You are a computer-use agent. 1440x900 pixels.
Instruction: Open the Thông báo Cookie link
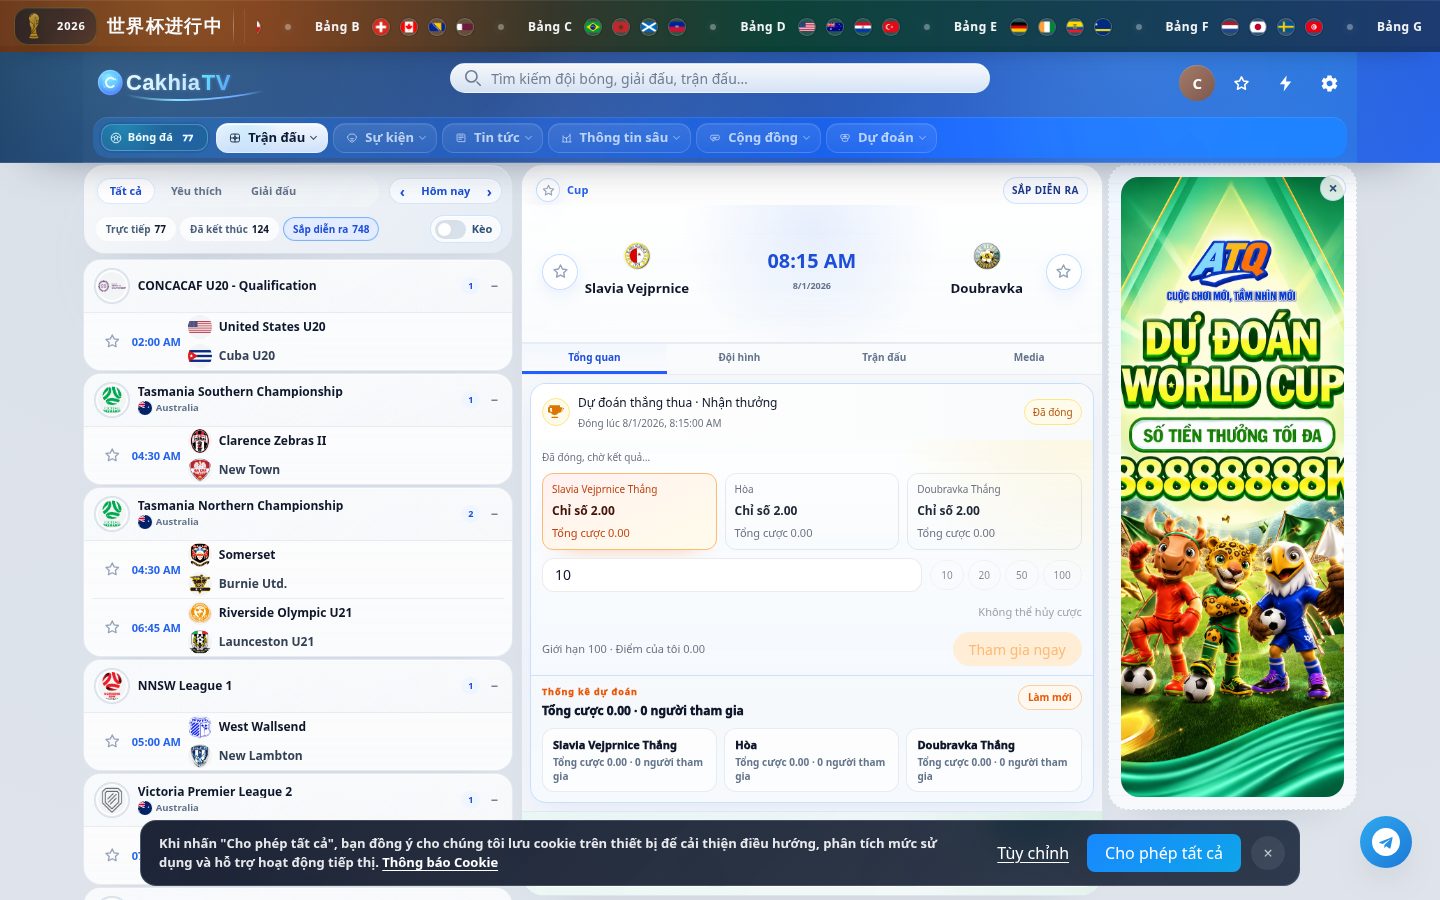pos(440,863)
